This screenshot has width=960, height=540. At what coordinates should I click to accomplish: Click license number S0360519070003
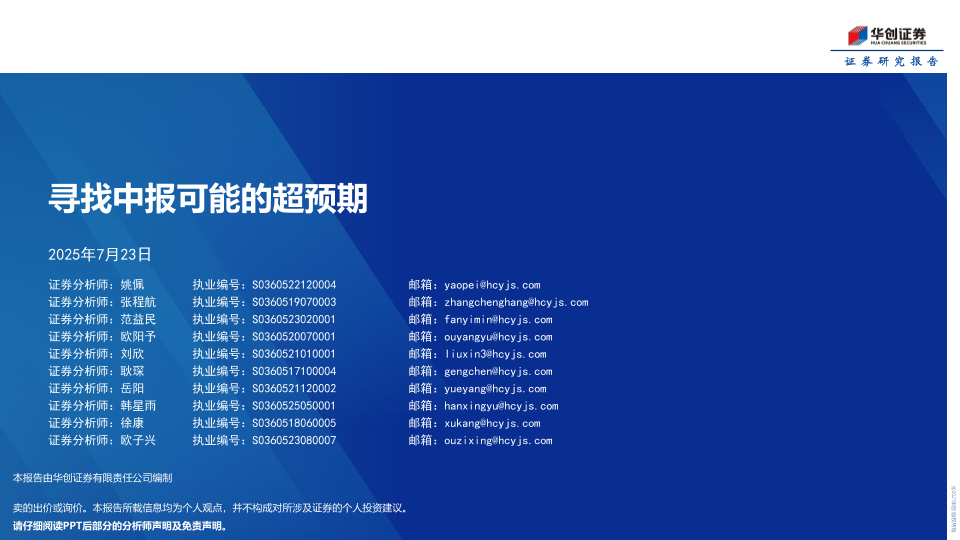[x=294, y=302]
